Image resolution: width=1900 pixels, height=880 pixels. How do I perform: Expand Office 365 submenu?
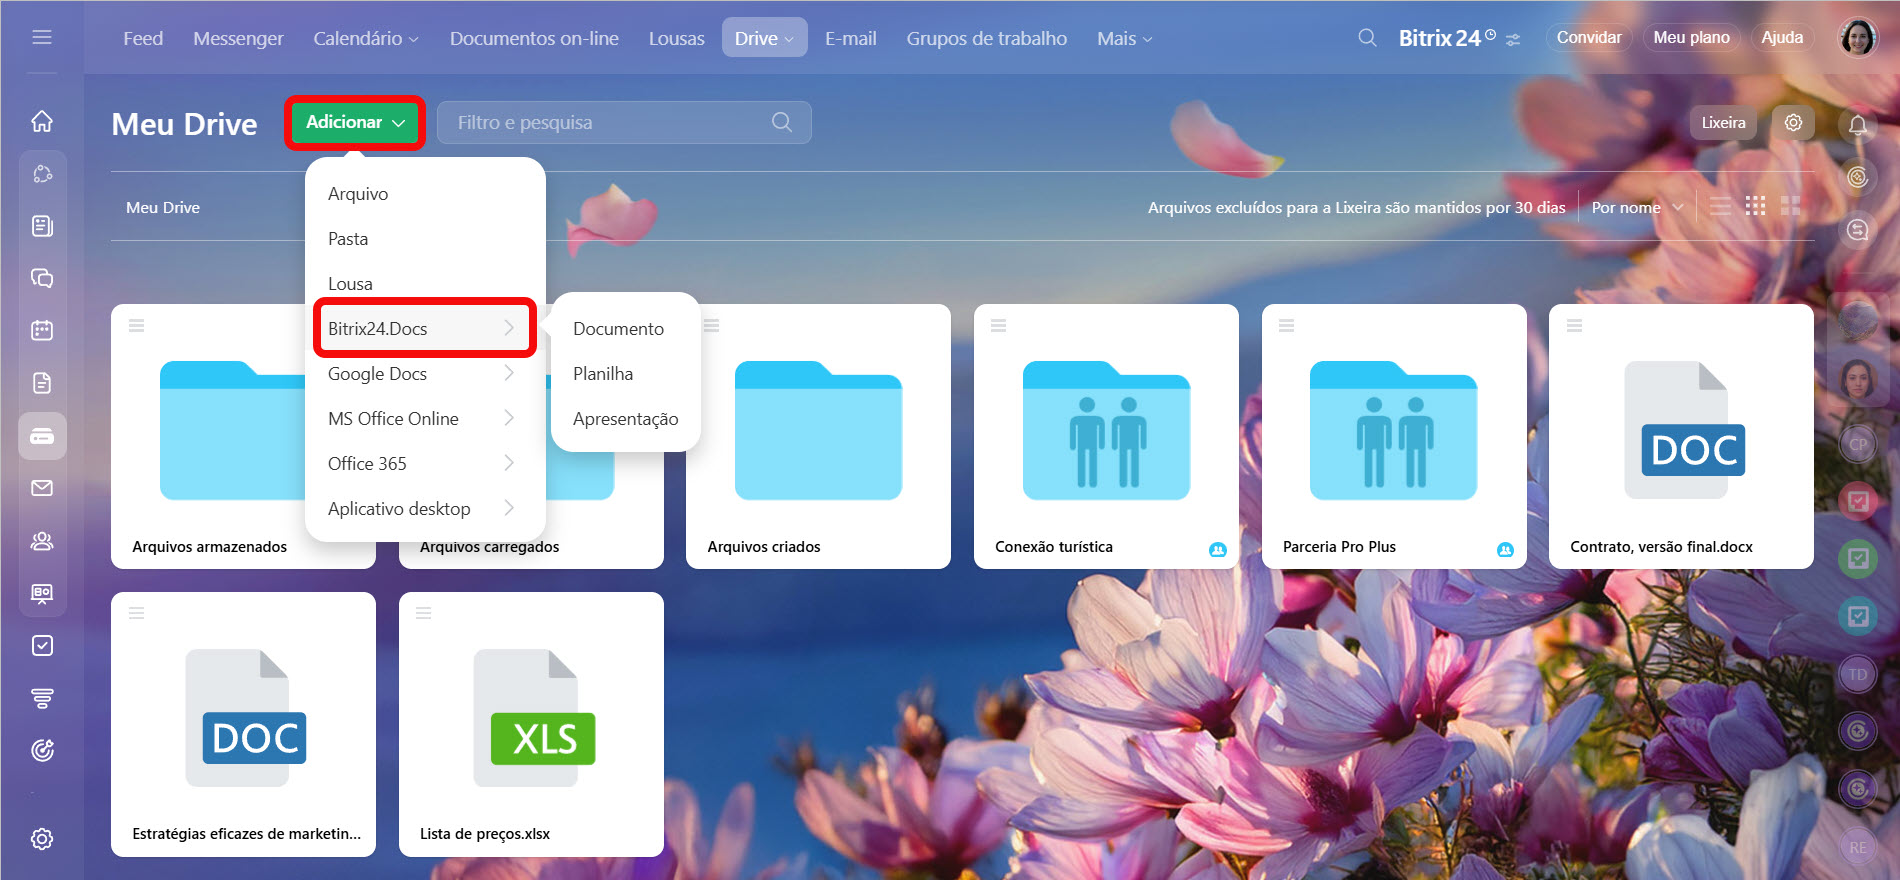pos(424,463)
